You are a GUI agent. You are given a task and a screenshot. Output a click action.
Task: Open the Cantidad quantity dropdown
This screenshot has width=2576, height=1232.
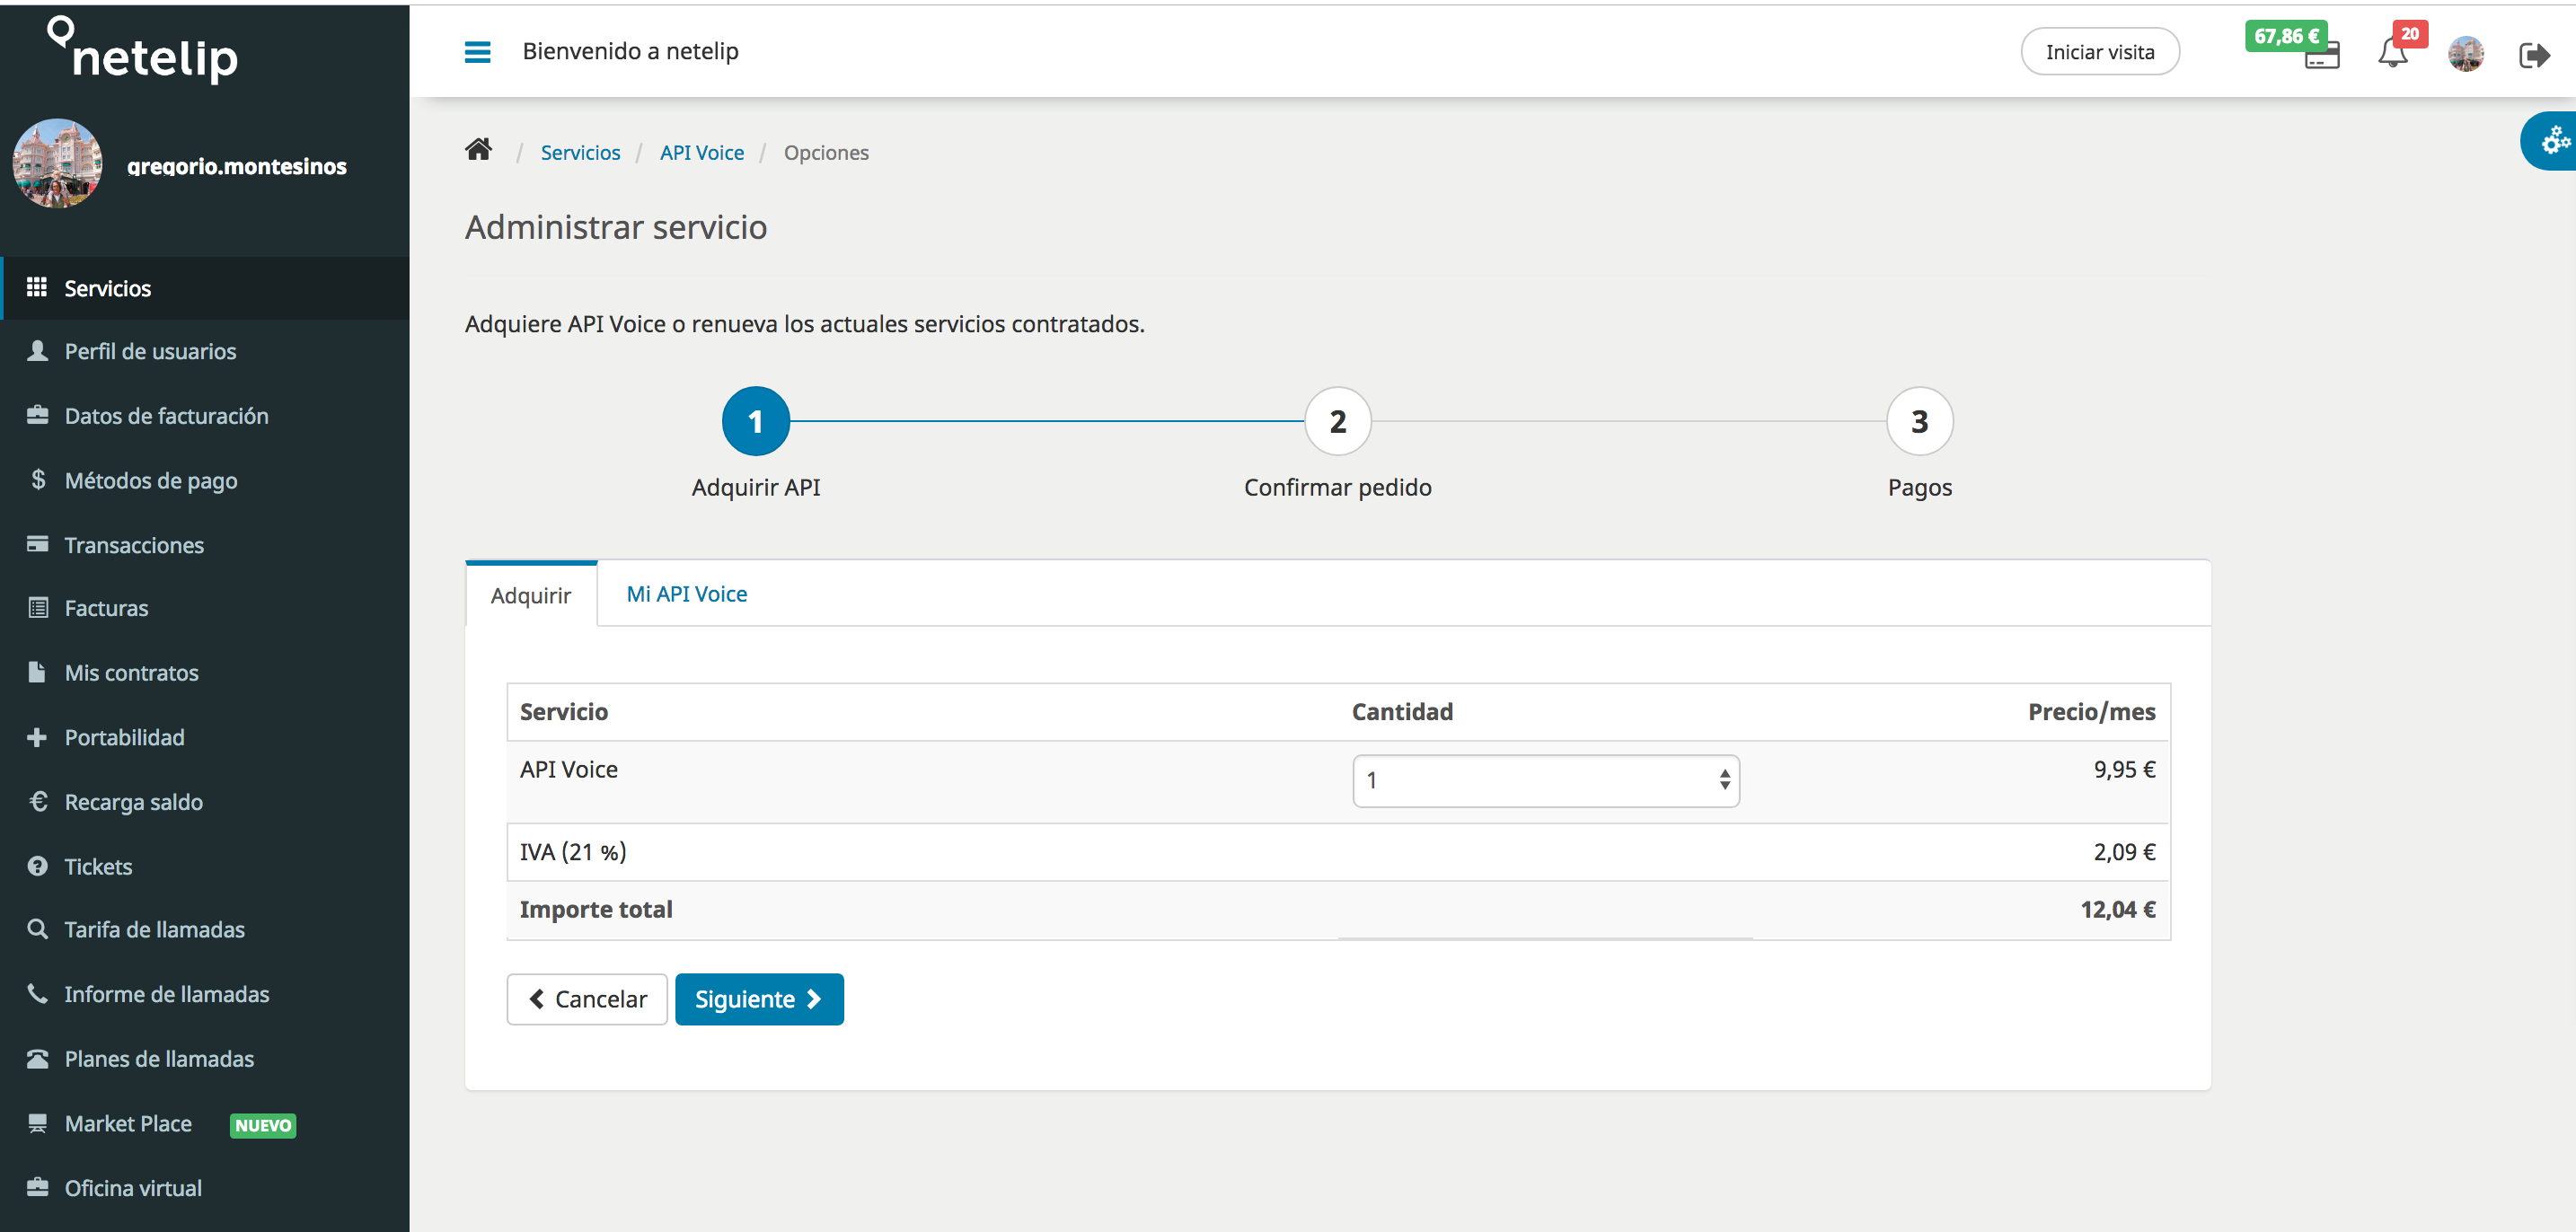pos(1545,781)
